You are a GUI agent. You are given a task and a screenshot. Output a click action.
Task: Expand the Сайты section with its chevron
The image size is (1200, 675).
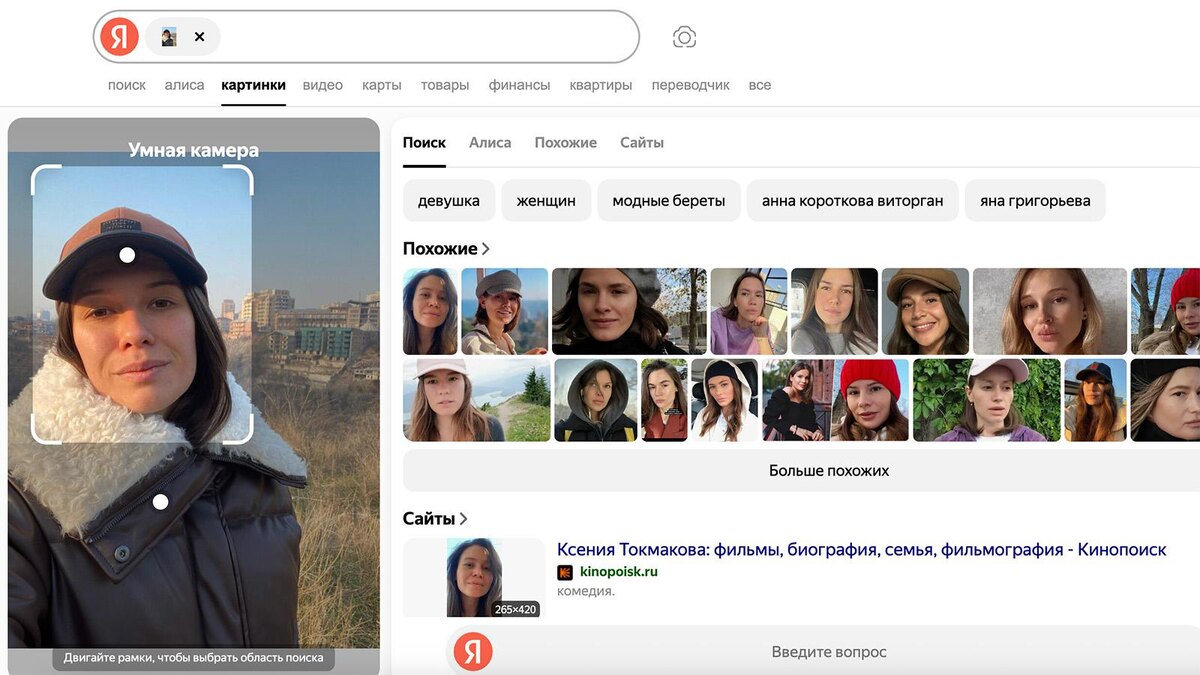click(x=463, y=518)
